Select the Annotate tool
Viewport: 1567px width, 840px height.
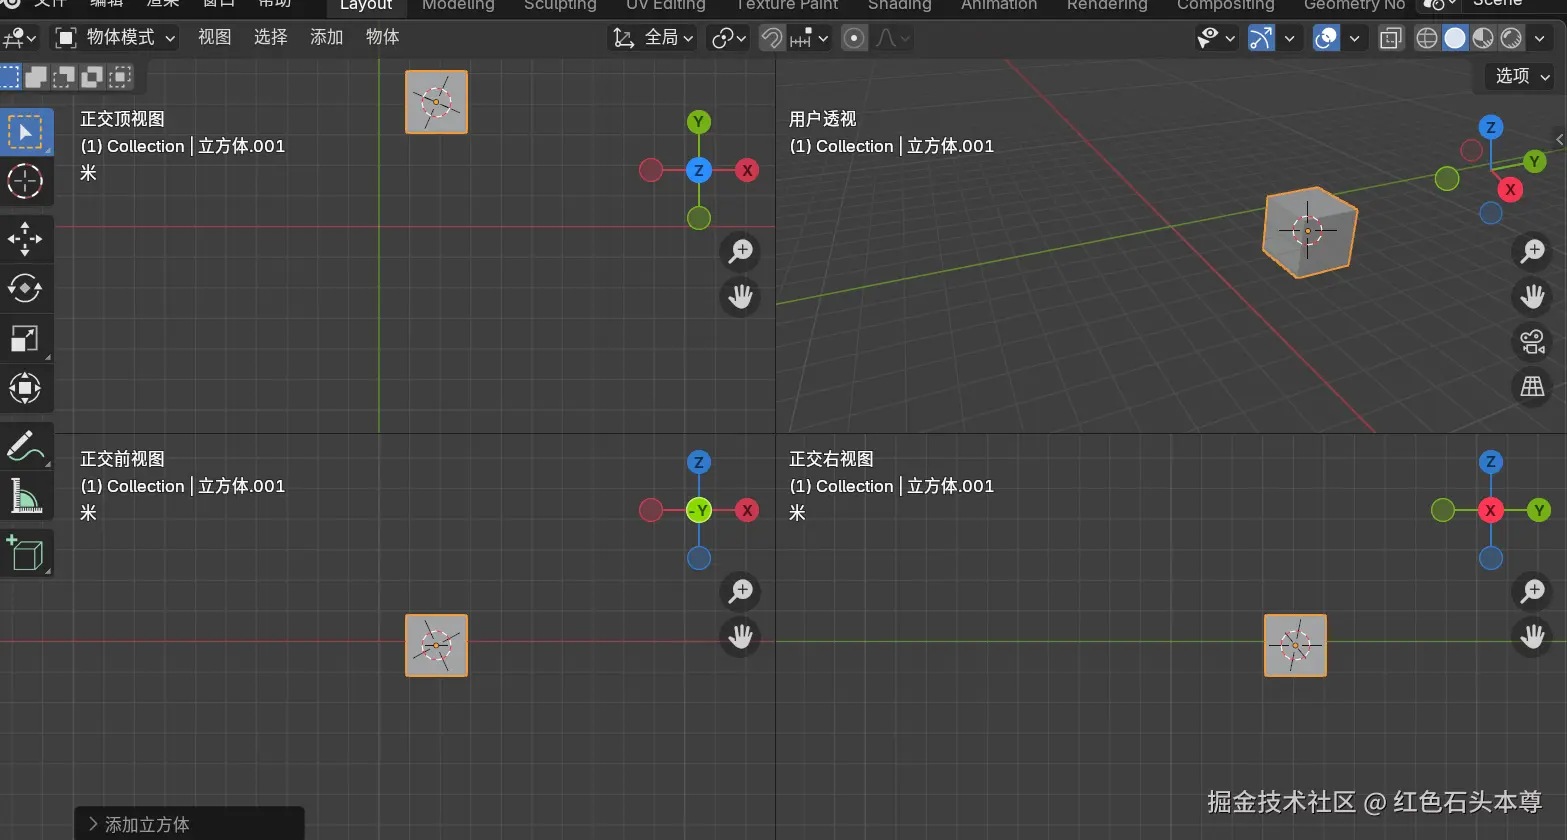[x=25, y=446]
